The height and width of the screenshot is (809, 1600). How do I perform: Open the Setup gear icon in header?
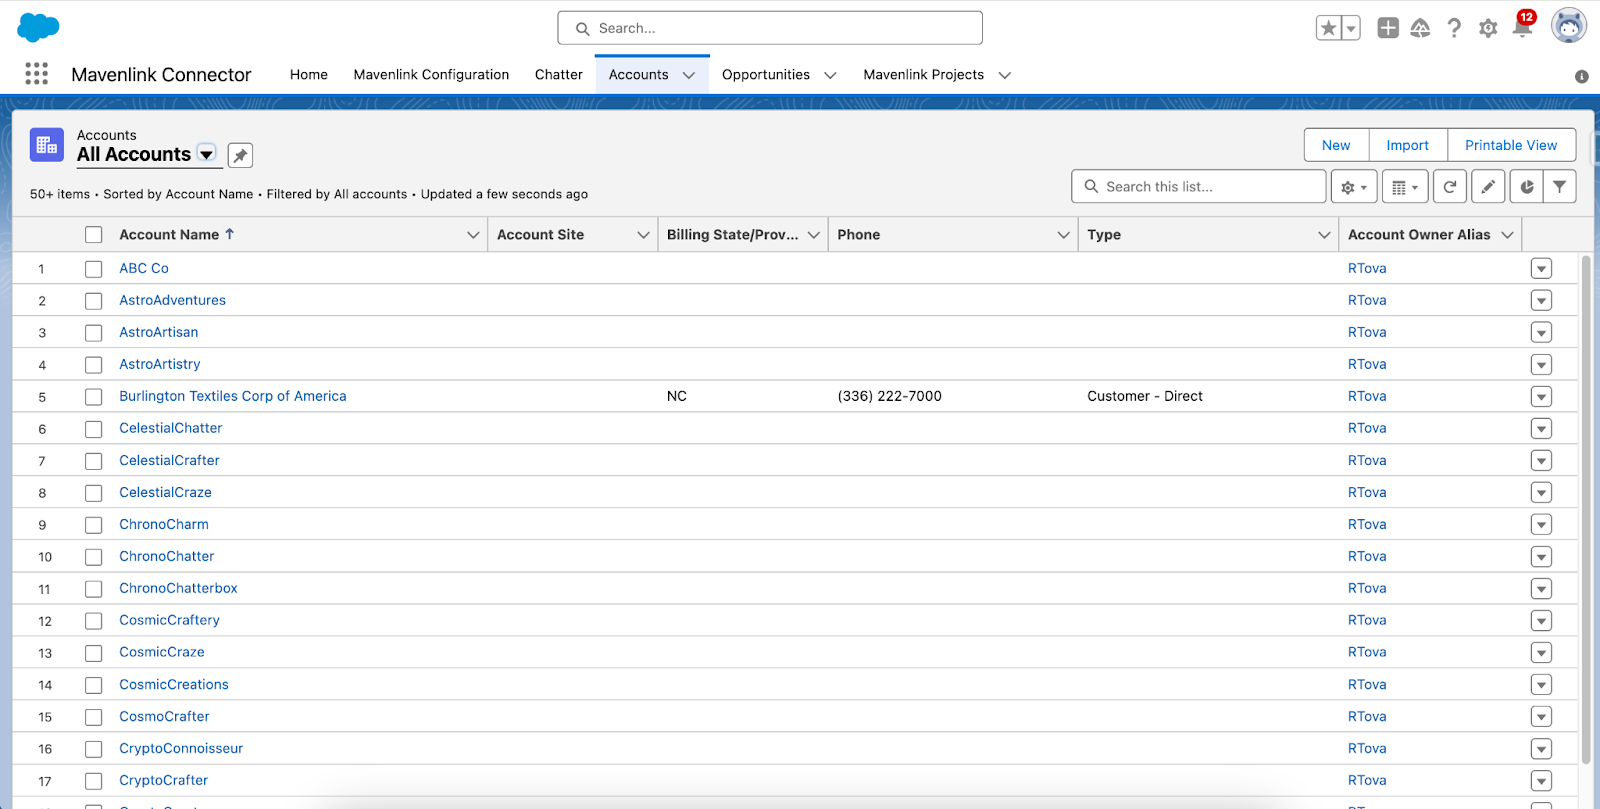click(1488, 28)
